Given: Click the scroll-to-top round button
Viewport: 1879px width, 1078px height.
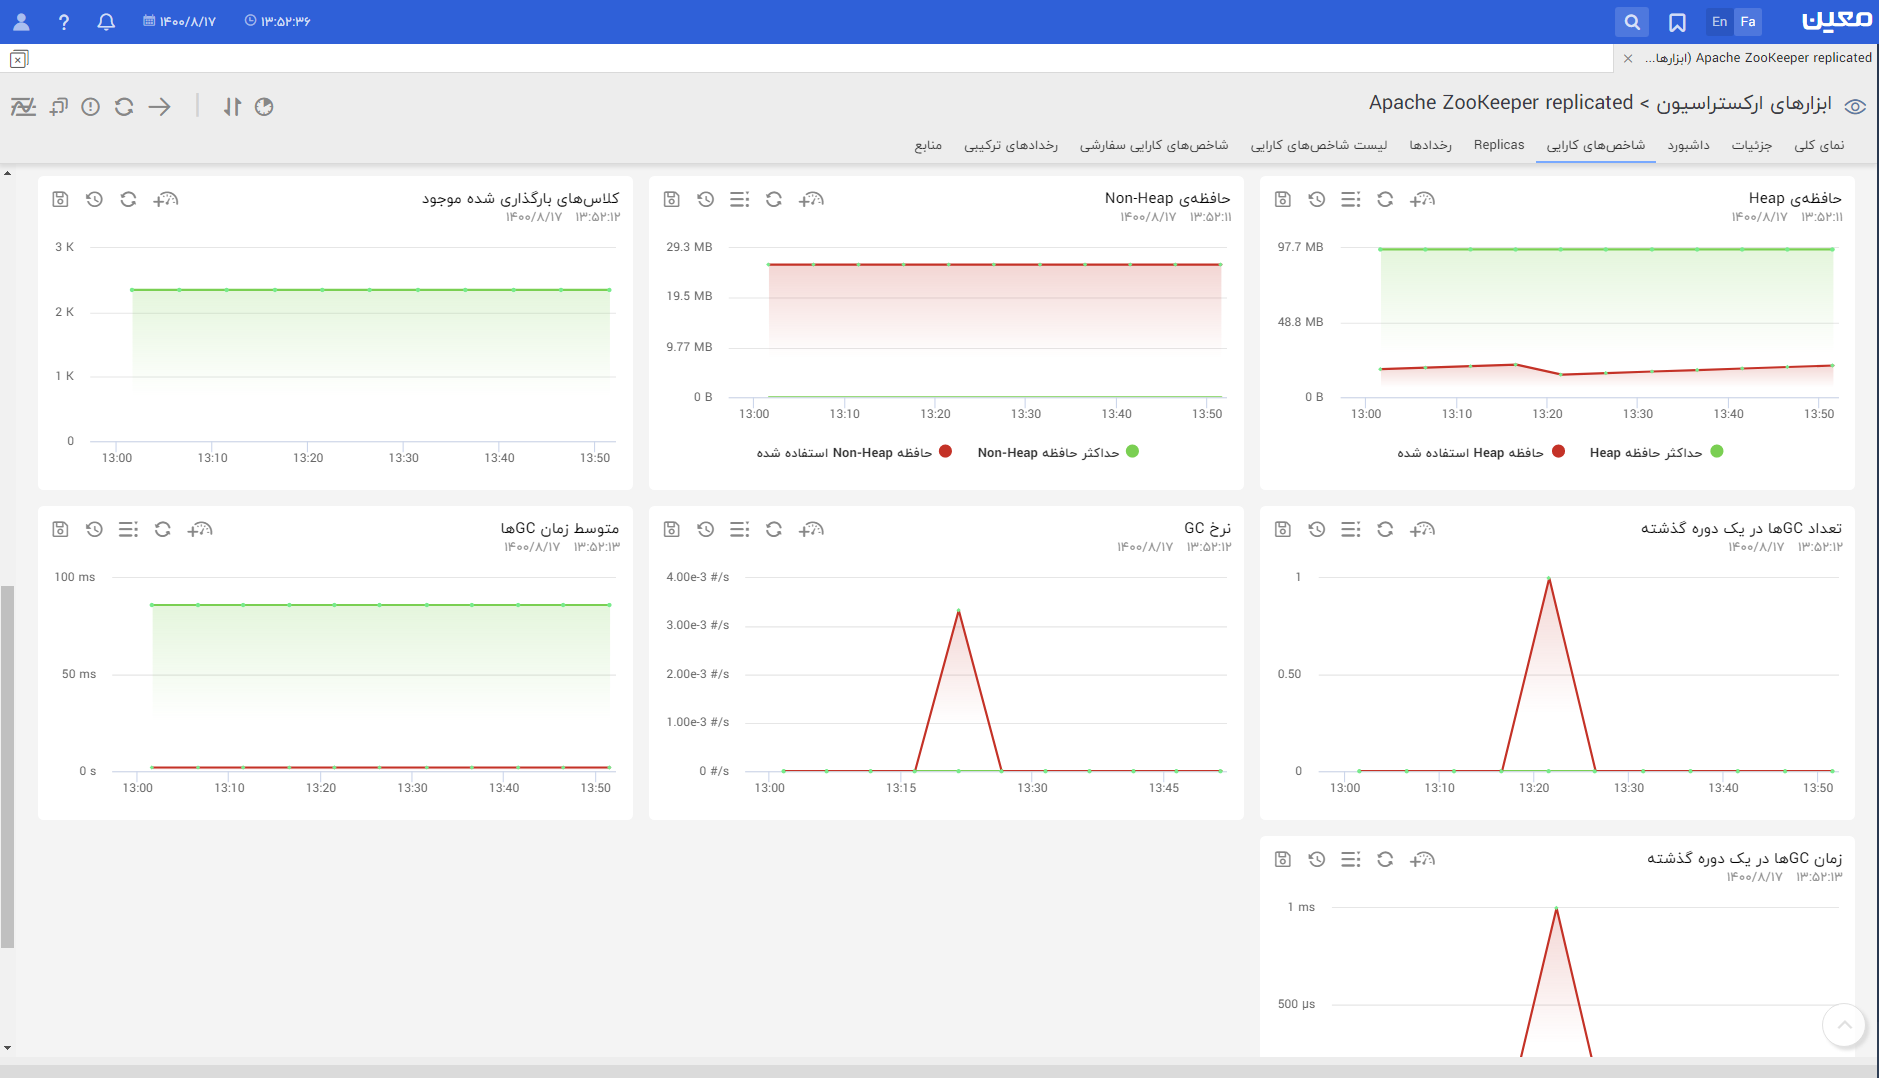Looking at the screenshot, I should 1845,1025.
